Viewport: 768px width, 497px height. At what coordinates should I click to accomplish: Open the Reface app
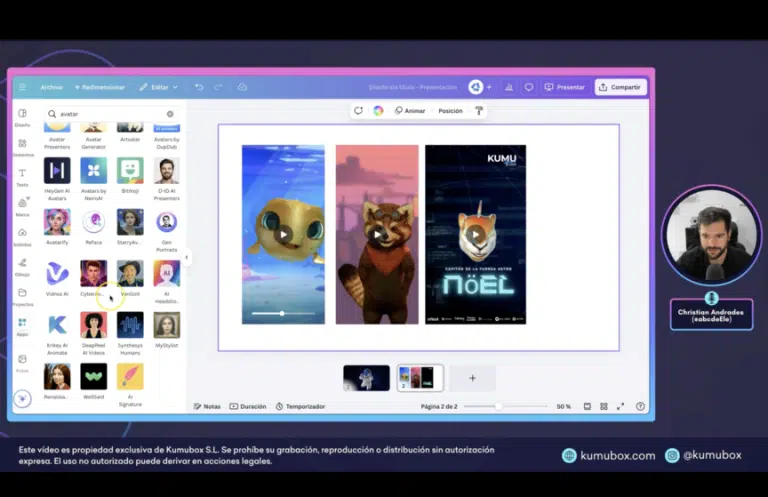[94, 227]
